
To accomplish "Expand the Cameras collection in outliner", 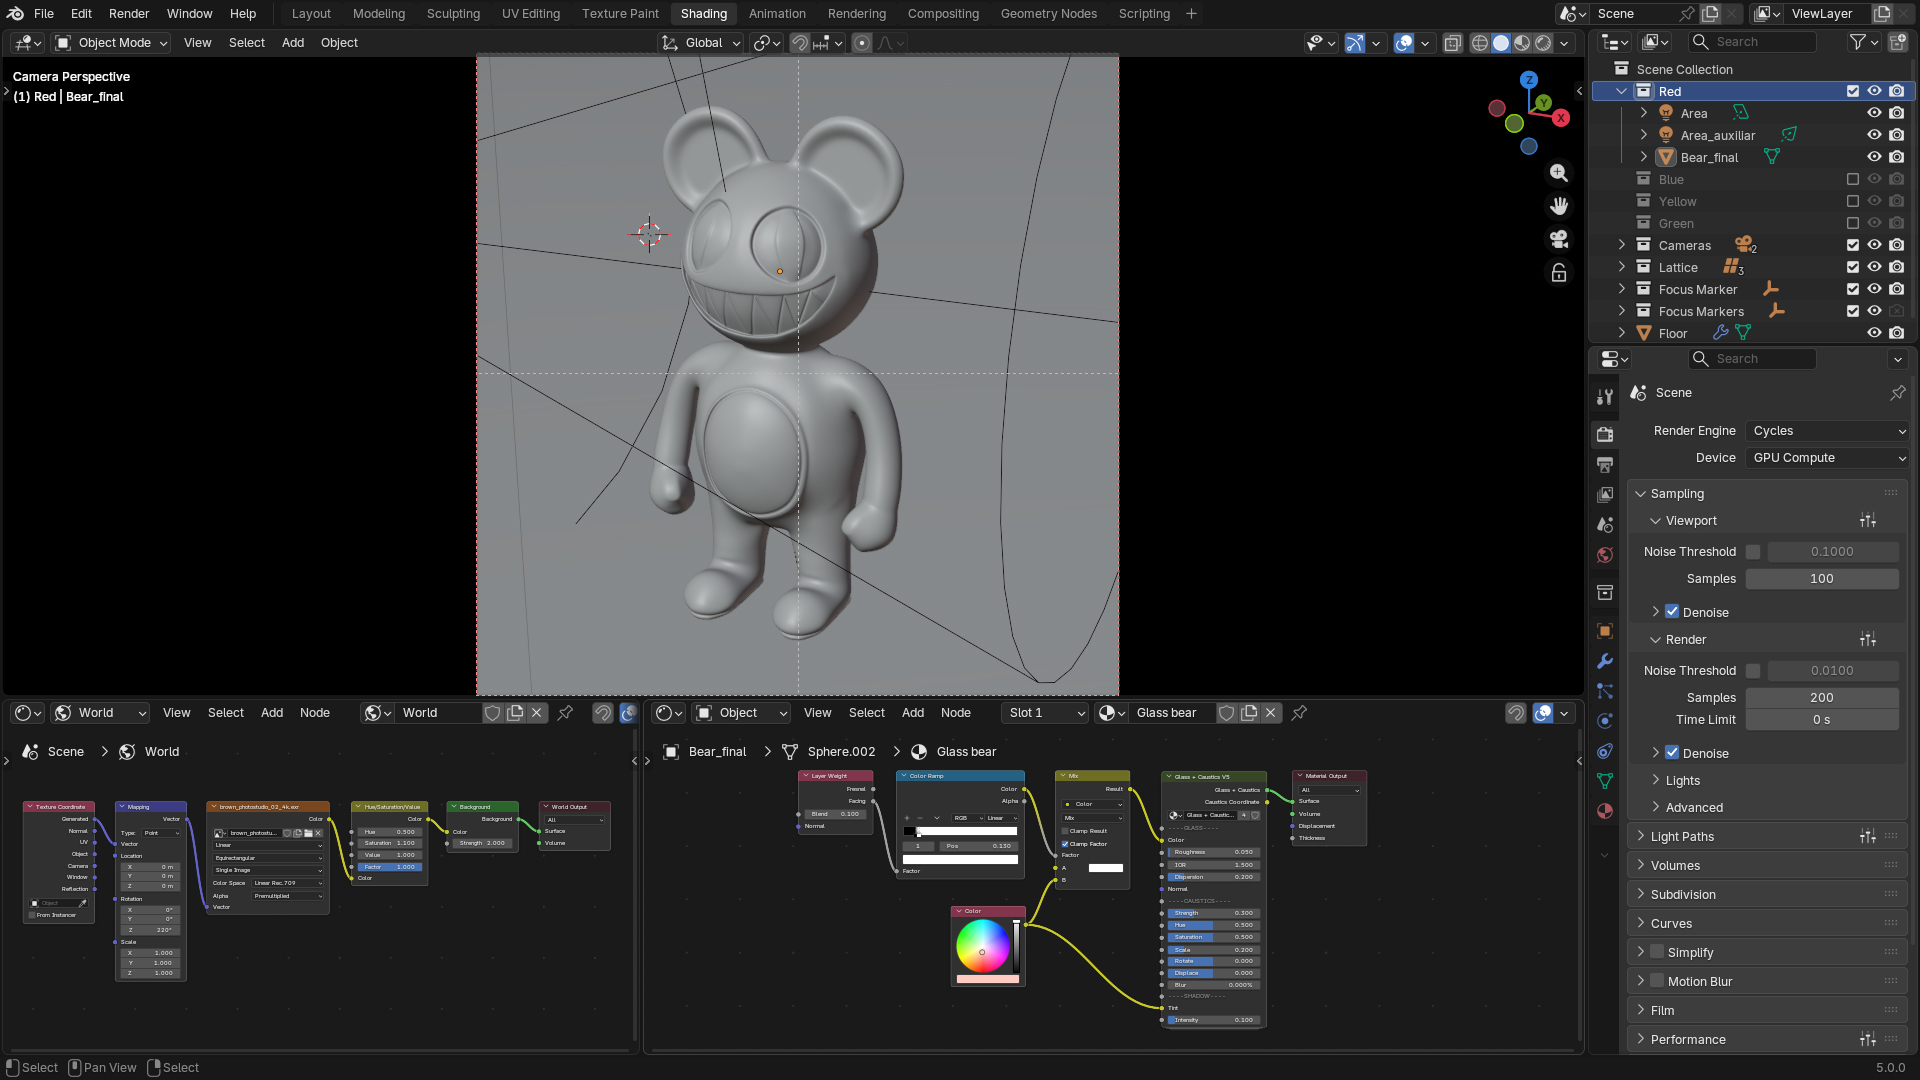I will tap(1622, 245).
